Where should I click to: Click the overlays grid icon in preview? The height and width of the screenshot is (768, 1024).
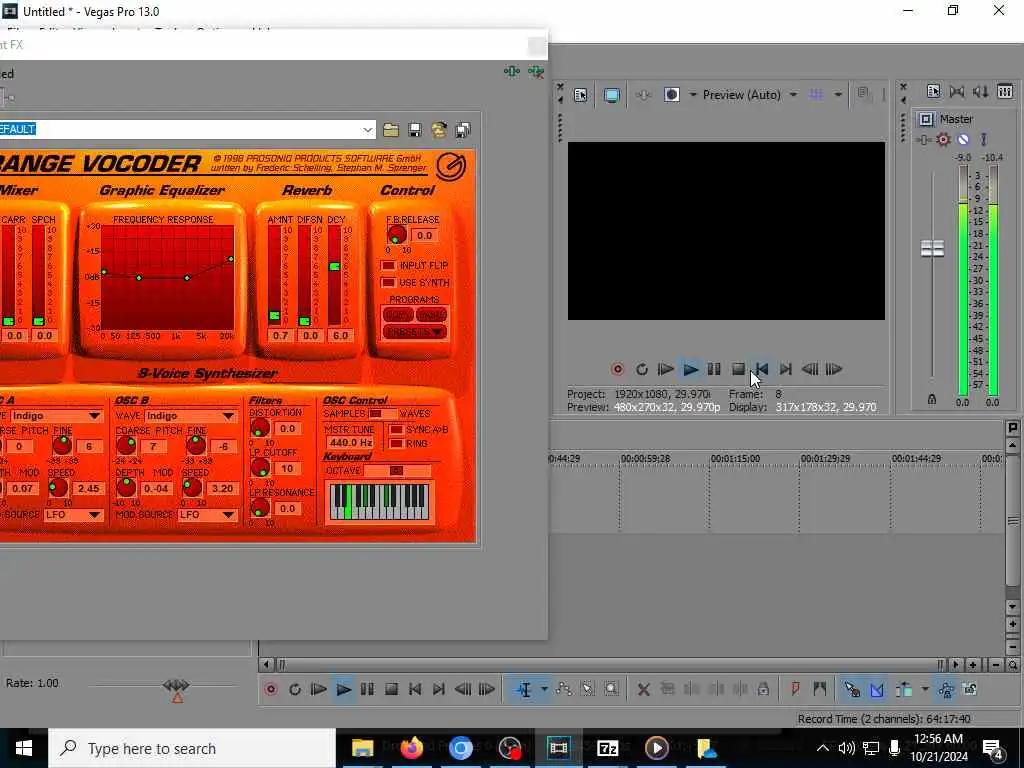(x=816, y=95)
